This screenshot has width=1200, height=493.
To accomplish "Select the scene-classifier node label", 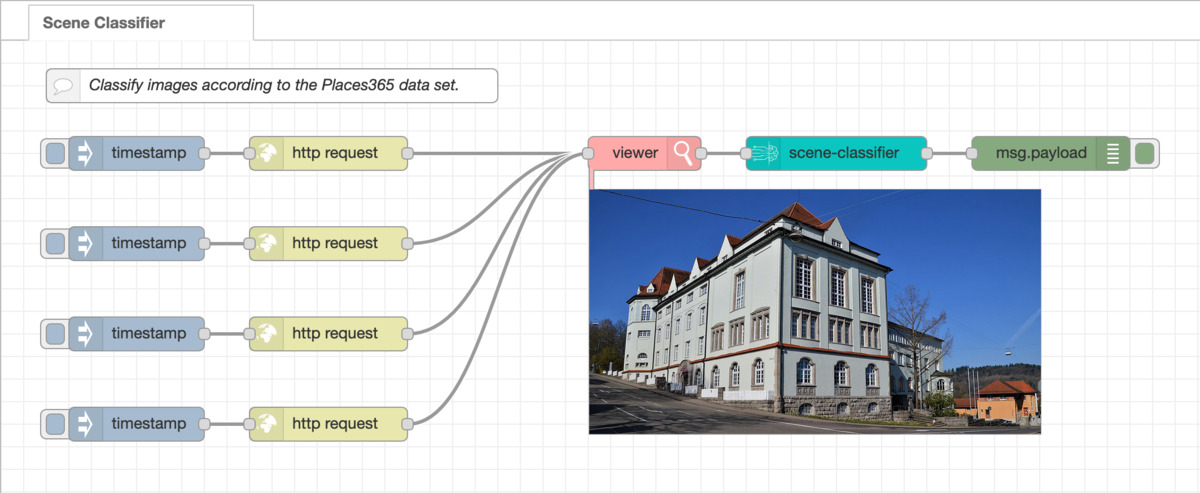I will coord(844,153).
